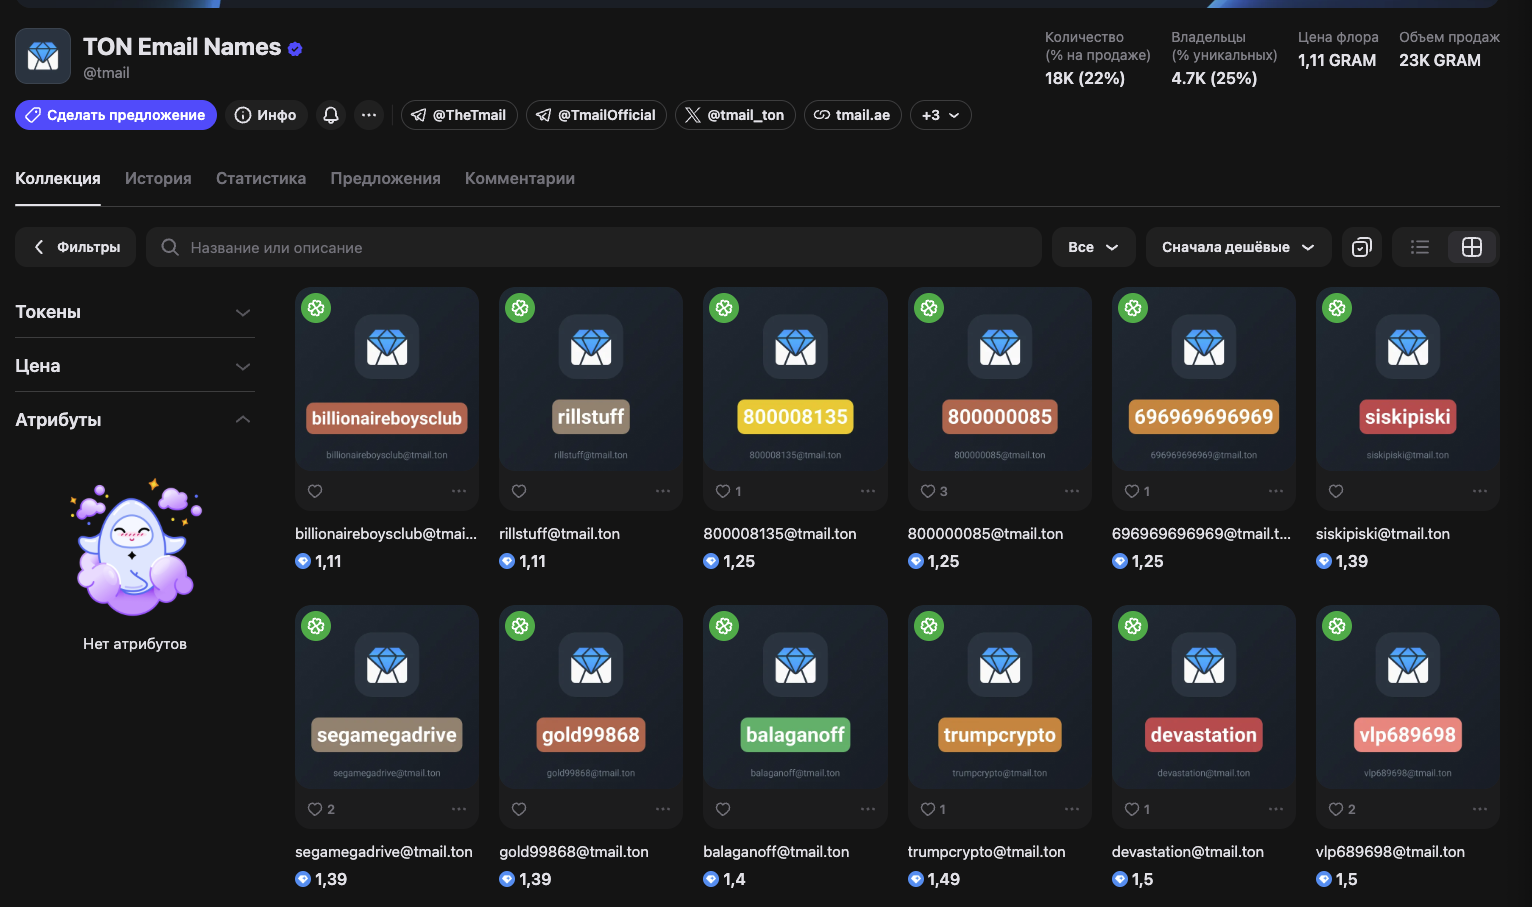Open the three-dots menu on trumpcrypto card

(x=1071, y=809)
